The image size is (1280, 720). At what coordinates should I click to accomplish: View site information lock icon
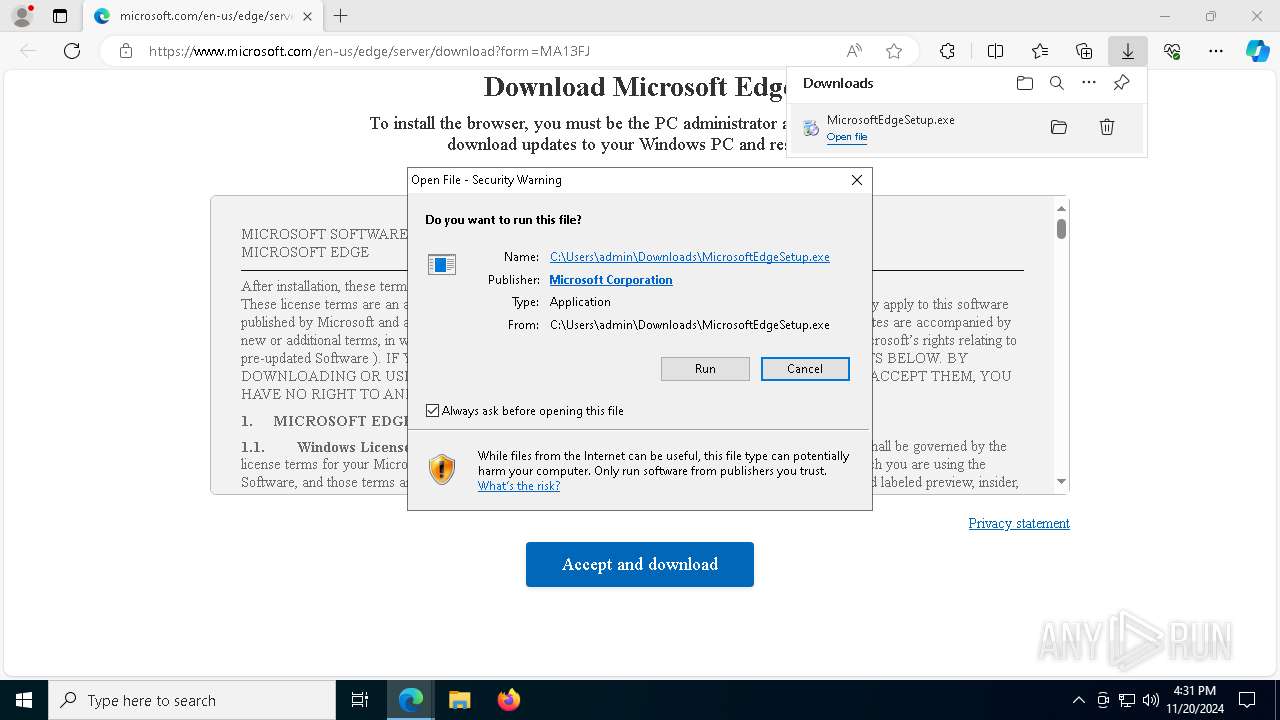tap(126, 51)
